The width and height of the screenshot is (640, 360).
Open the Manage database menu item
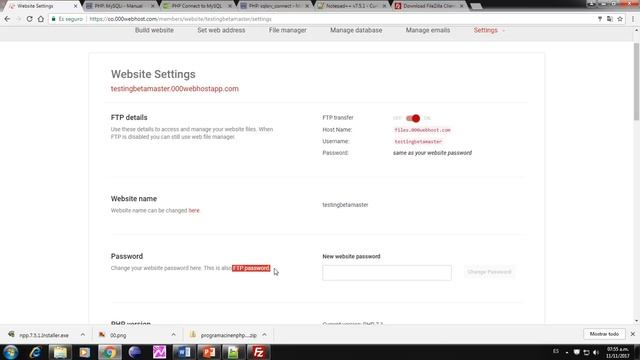356,30
